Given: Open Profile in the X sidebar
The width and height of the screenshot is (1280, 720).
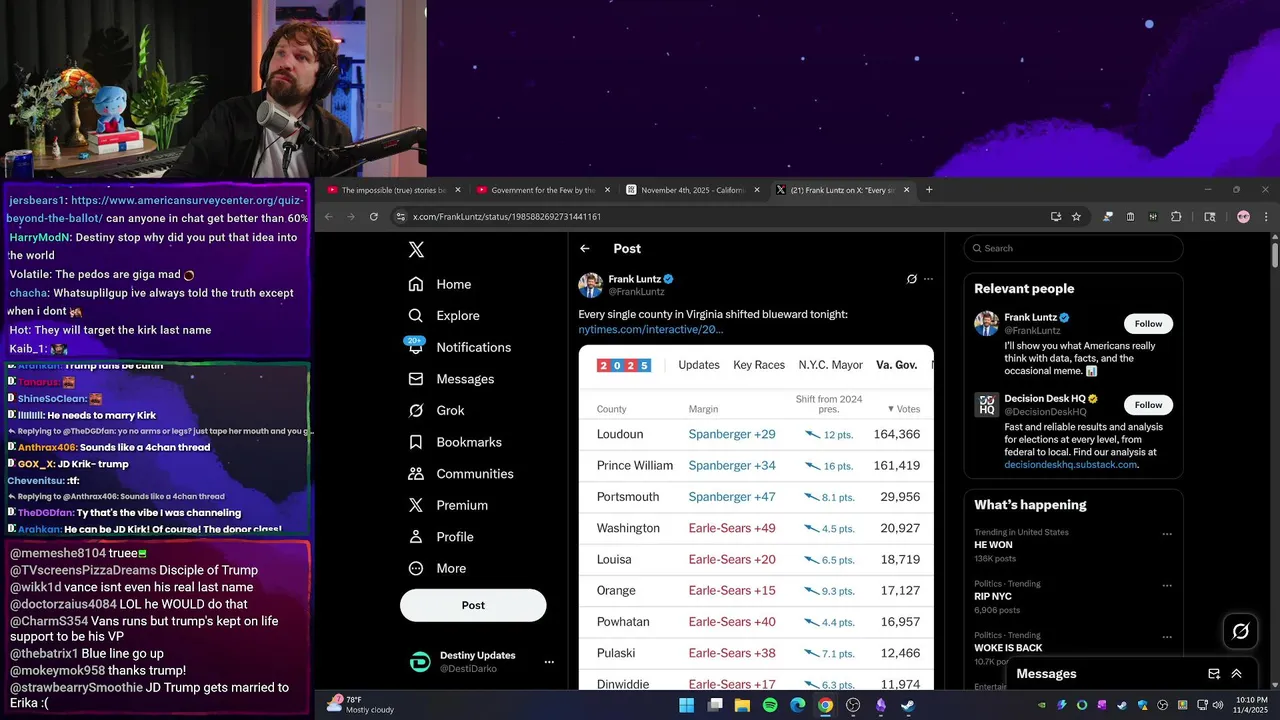Looking at the screenshot, I should (x=441, y=537).
